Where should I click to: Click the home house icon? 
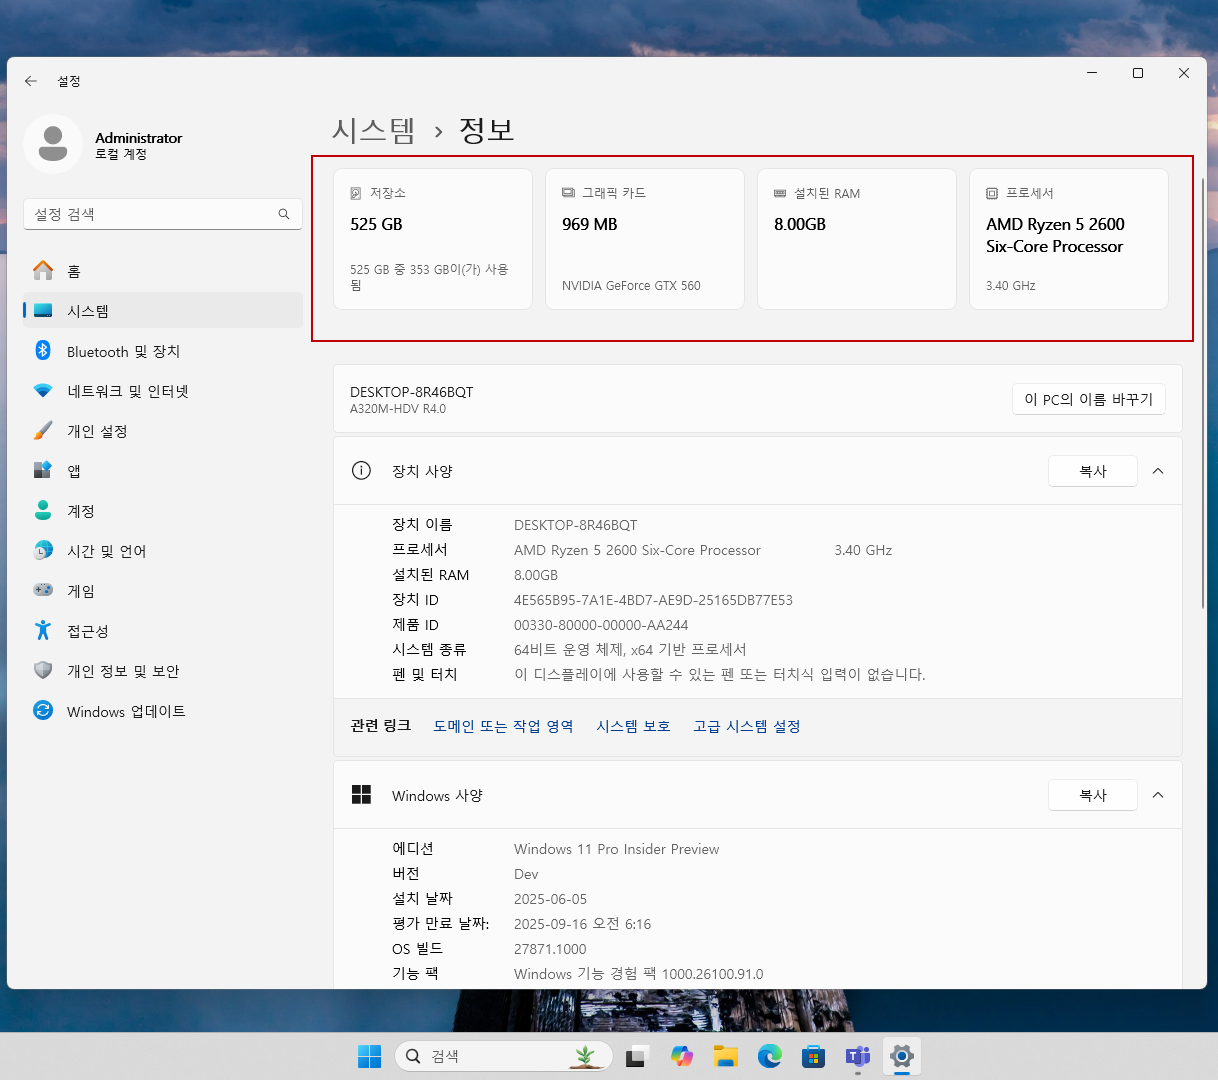click(43, 270)
